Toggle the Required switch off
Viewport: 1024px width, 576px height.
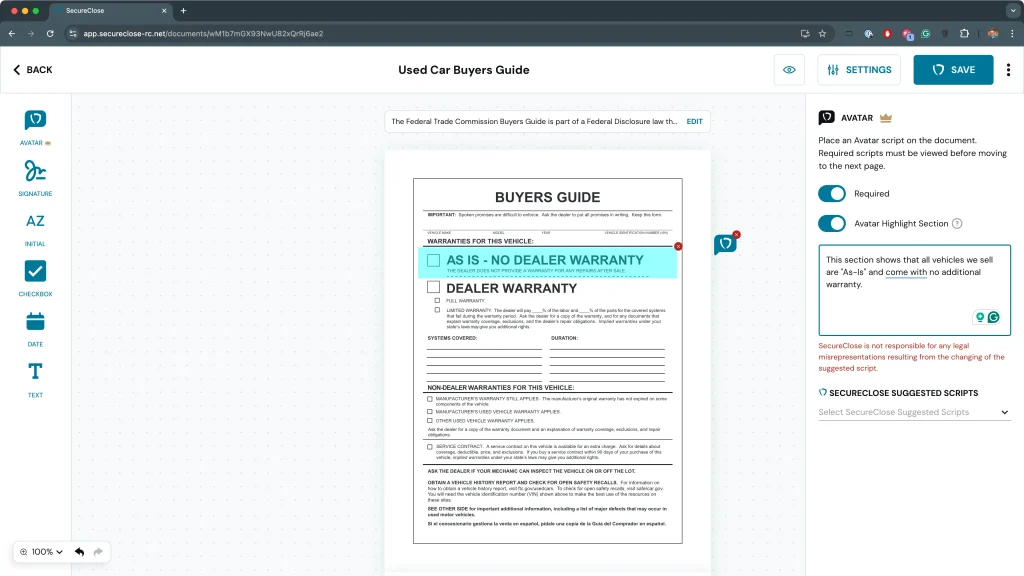coord(832,194)
